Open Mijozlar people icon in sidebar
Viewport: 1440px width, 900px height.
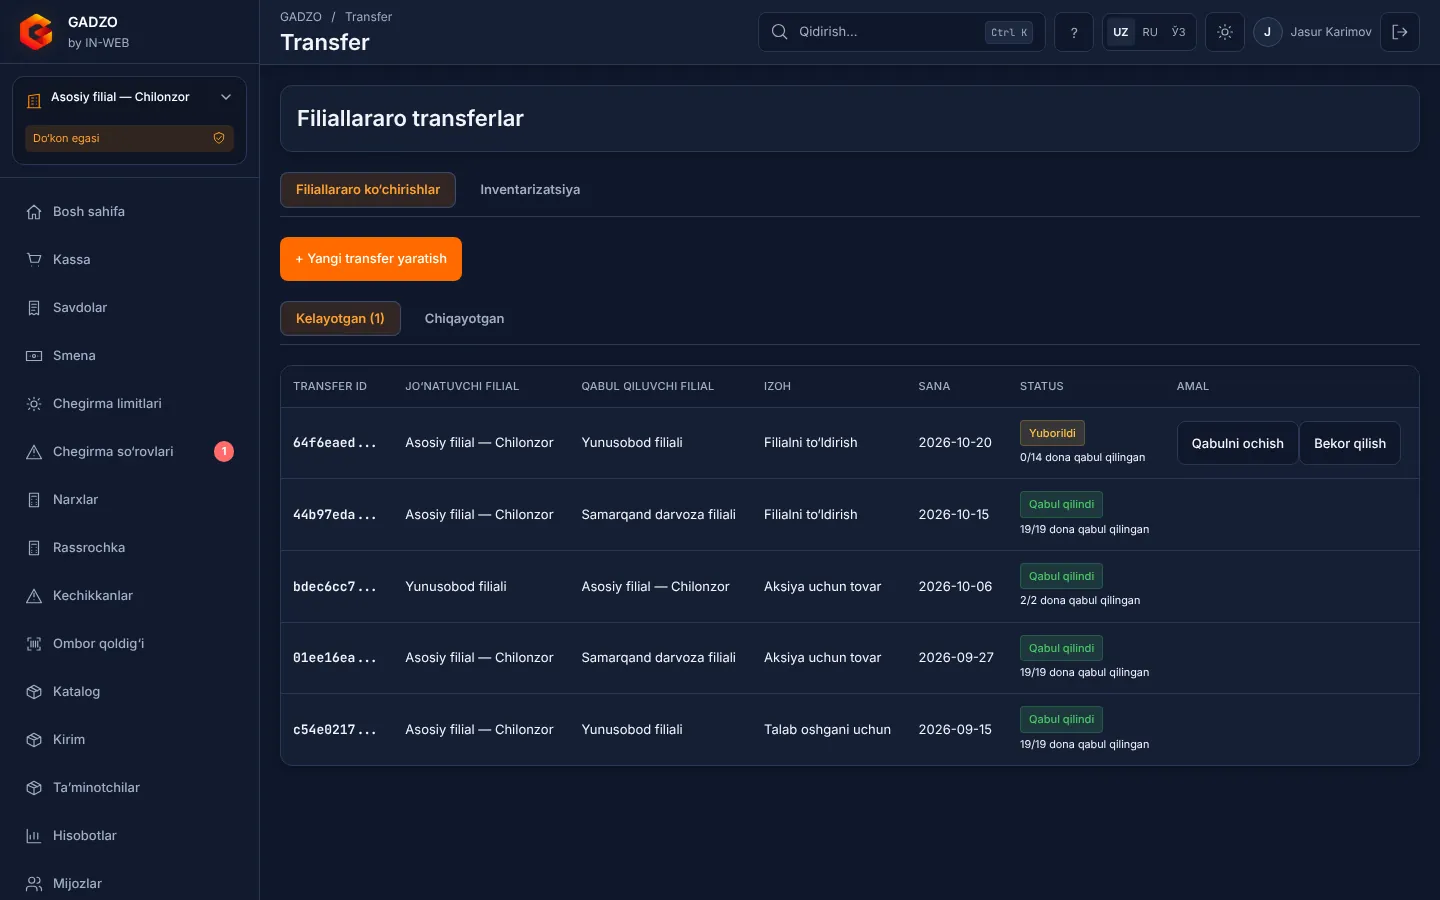pos(34,884)
